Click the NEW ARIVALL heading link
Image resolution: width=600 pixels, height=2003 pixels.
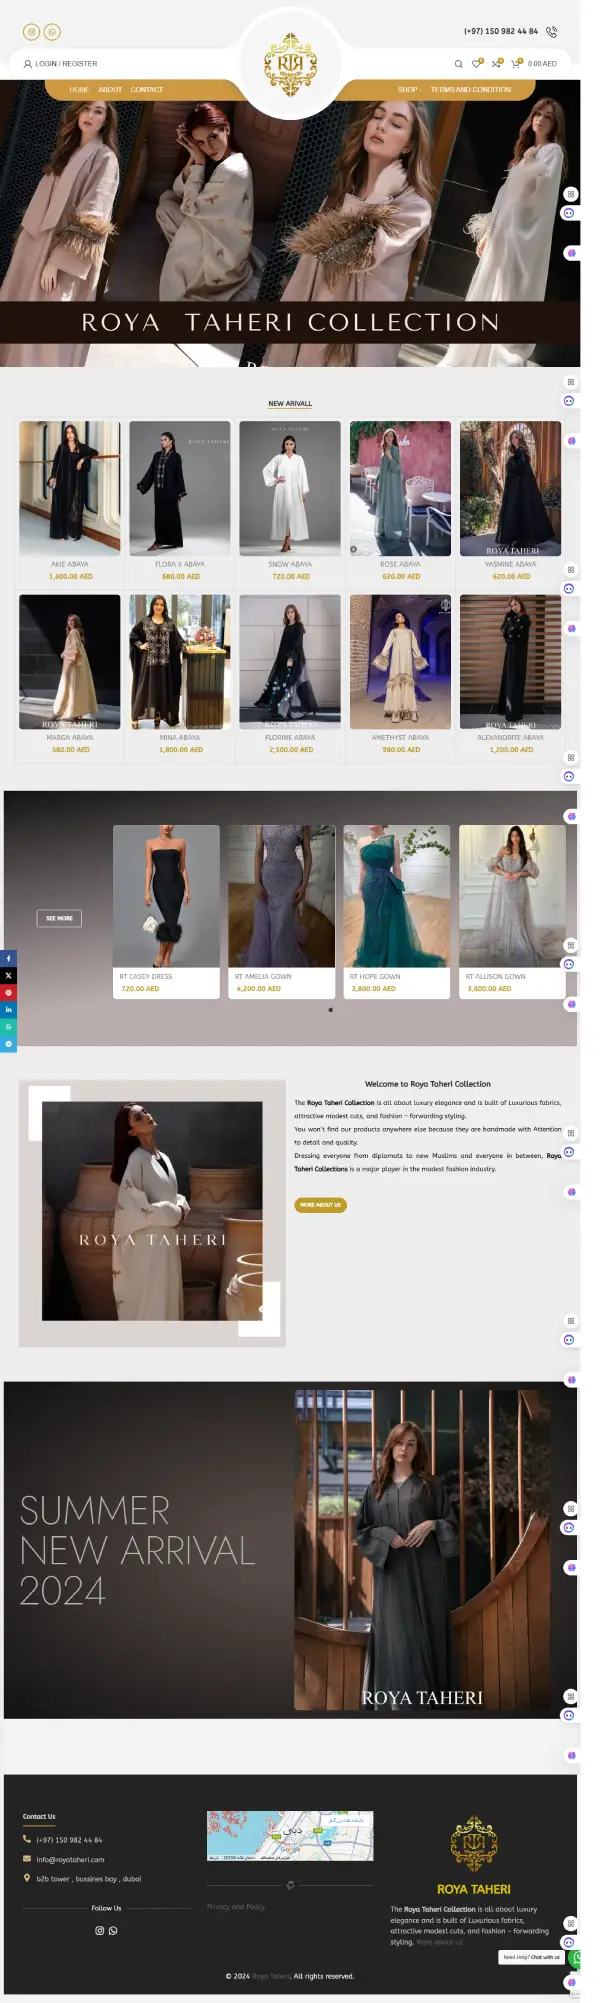point(290,404)
